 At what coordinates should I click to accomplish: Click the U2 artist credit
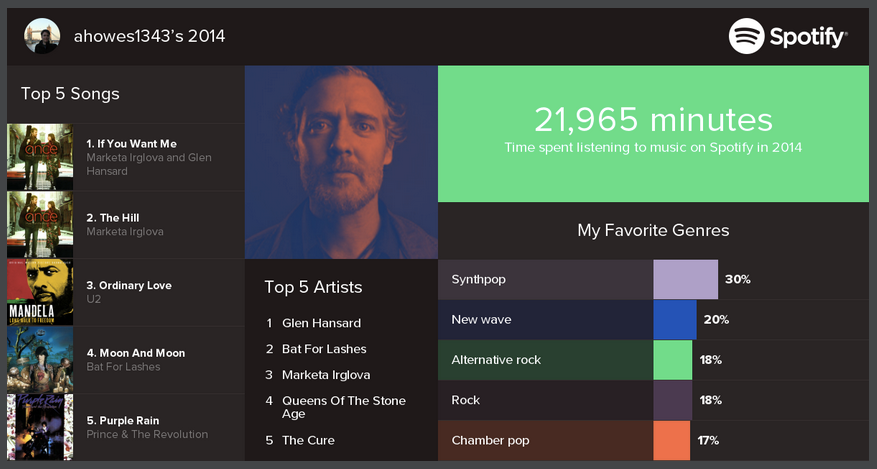point(93,299)
